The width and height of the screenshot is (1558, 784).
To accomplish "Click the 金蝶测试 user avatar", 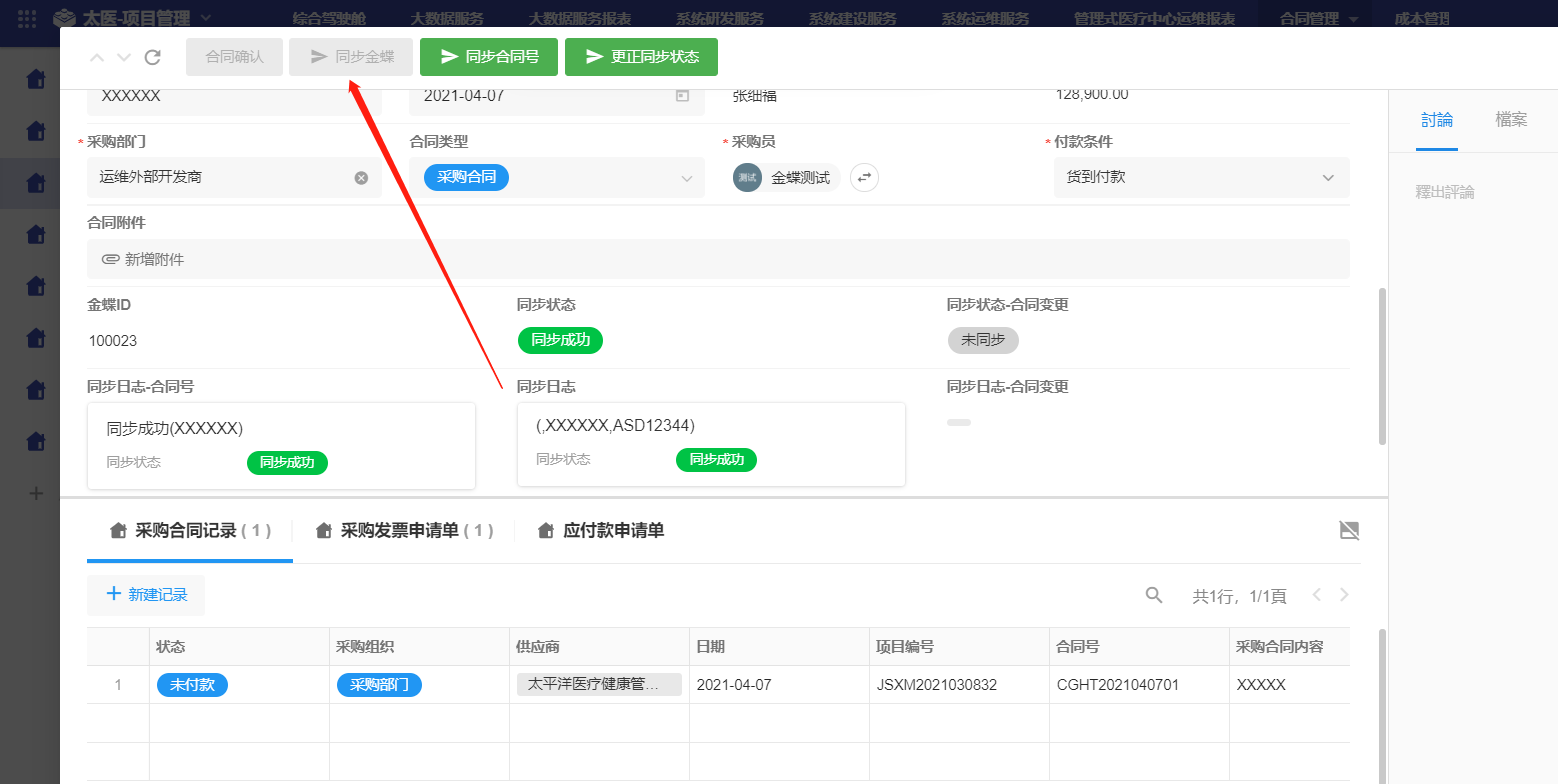I will (747, 177).
